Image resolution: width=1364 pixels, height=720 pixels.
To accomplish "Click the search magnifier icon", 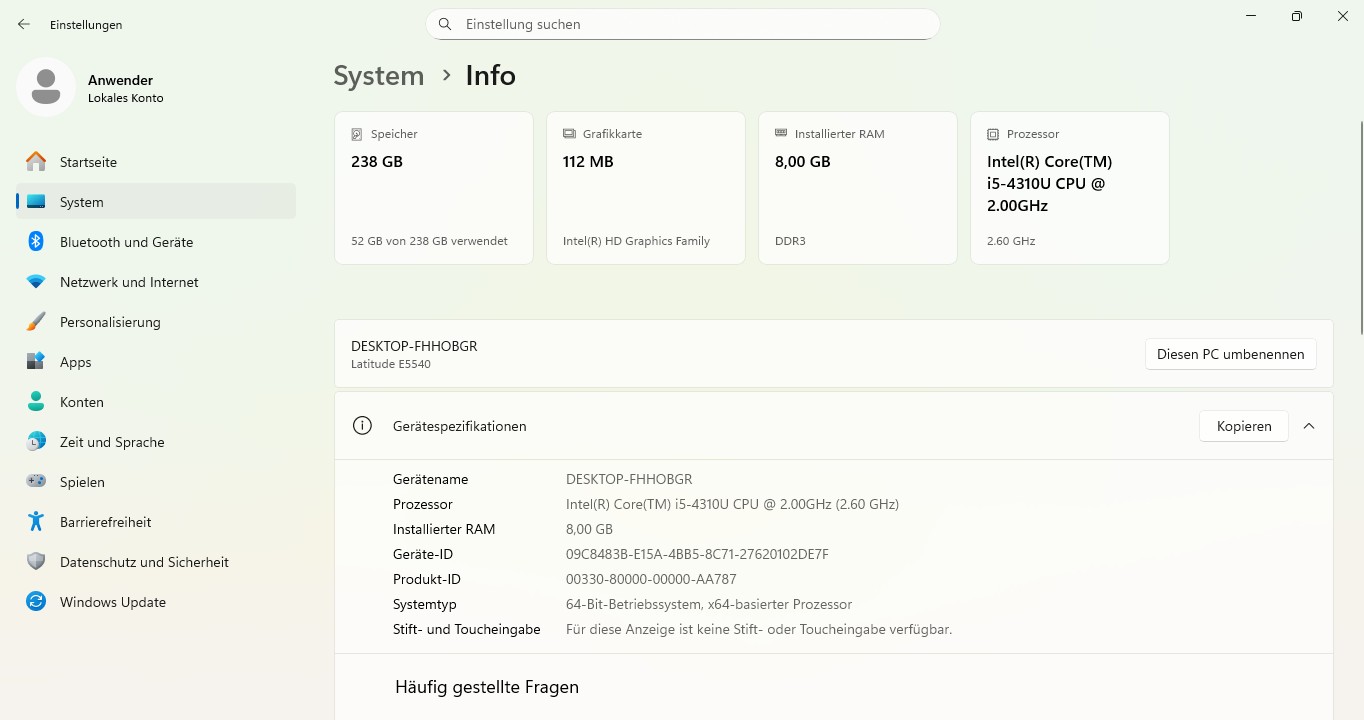I will [446, 24].
